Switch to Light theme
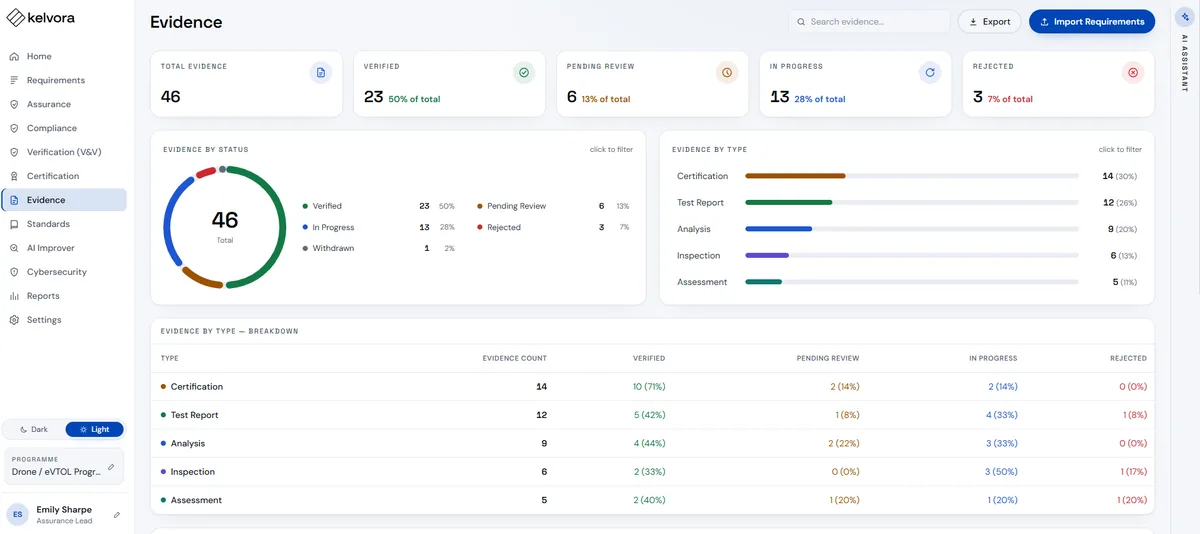Image resolution: width=1200 pixels, height=534 pixels. pyautogui.click(x=95, y=429)
